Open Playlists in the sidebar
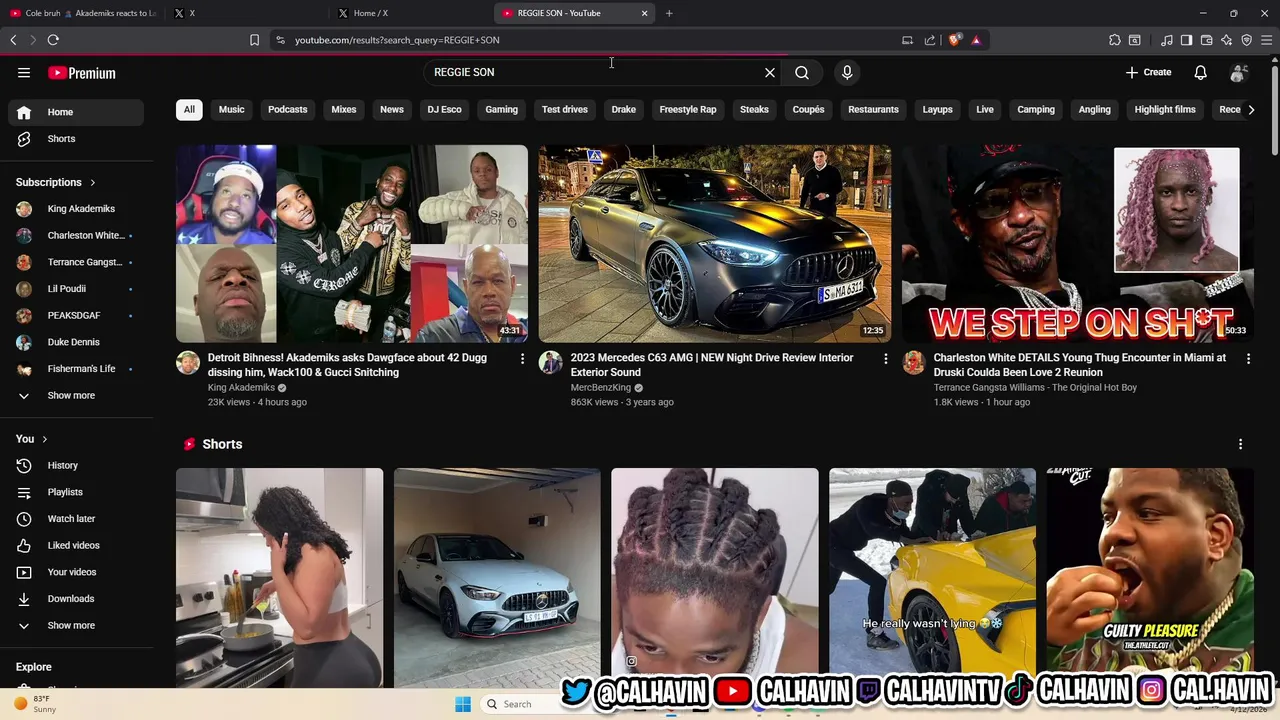 [x=76, y=492]
